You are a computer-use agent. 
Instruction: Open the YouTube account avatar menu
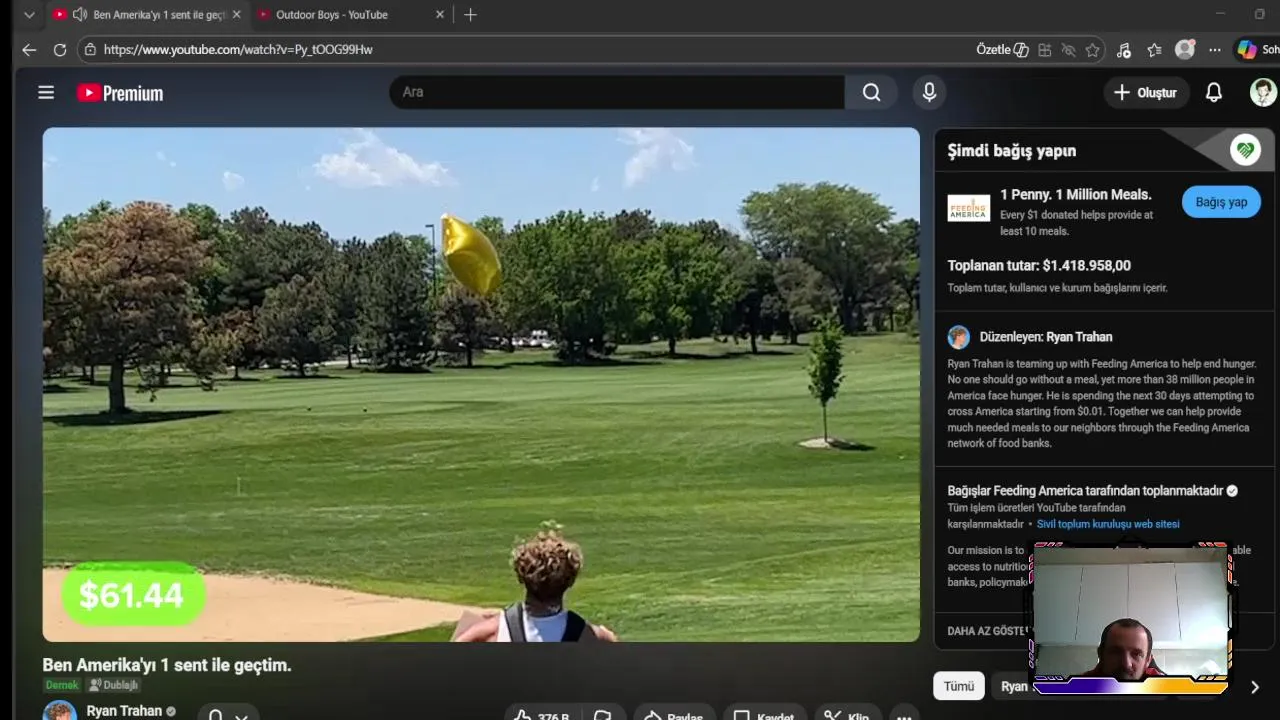coord(1263,93)
